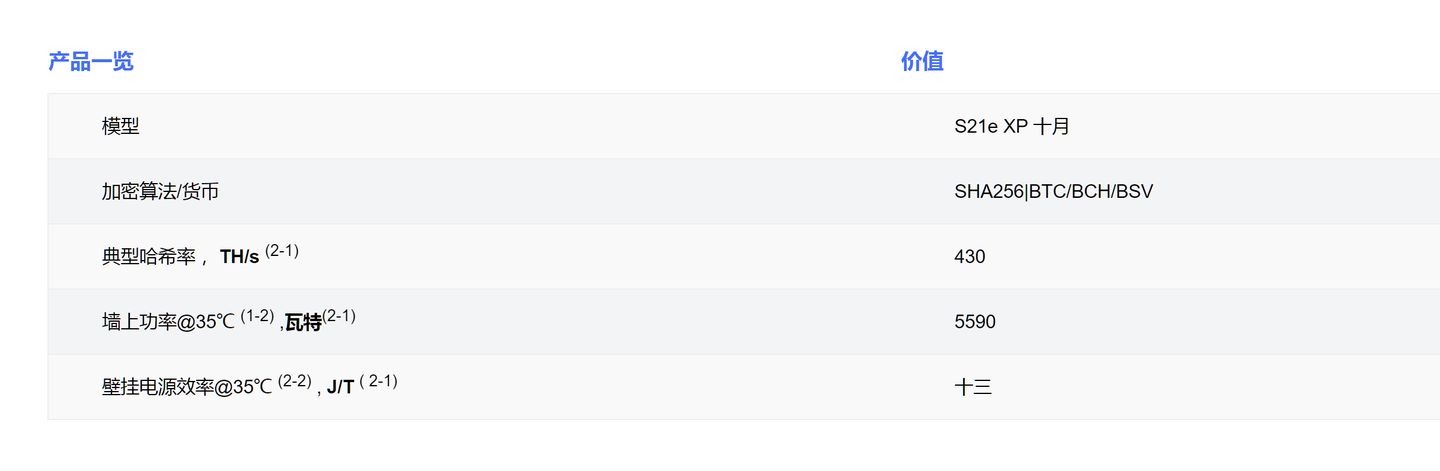This screenshot has height=471, width=1440.
Task: Click the bold J/T unit text
Action: [x=340, y=387]
